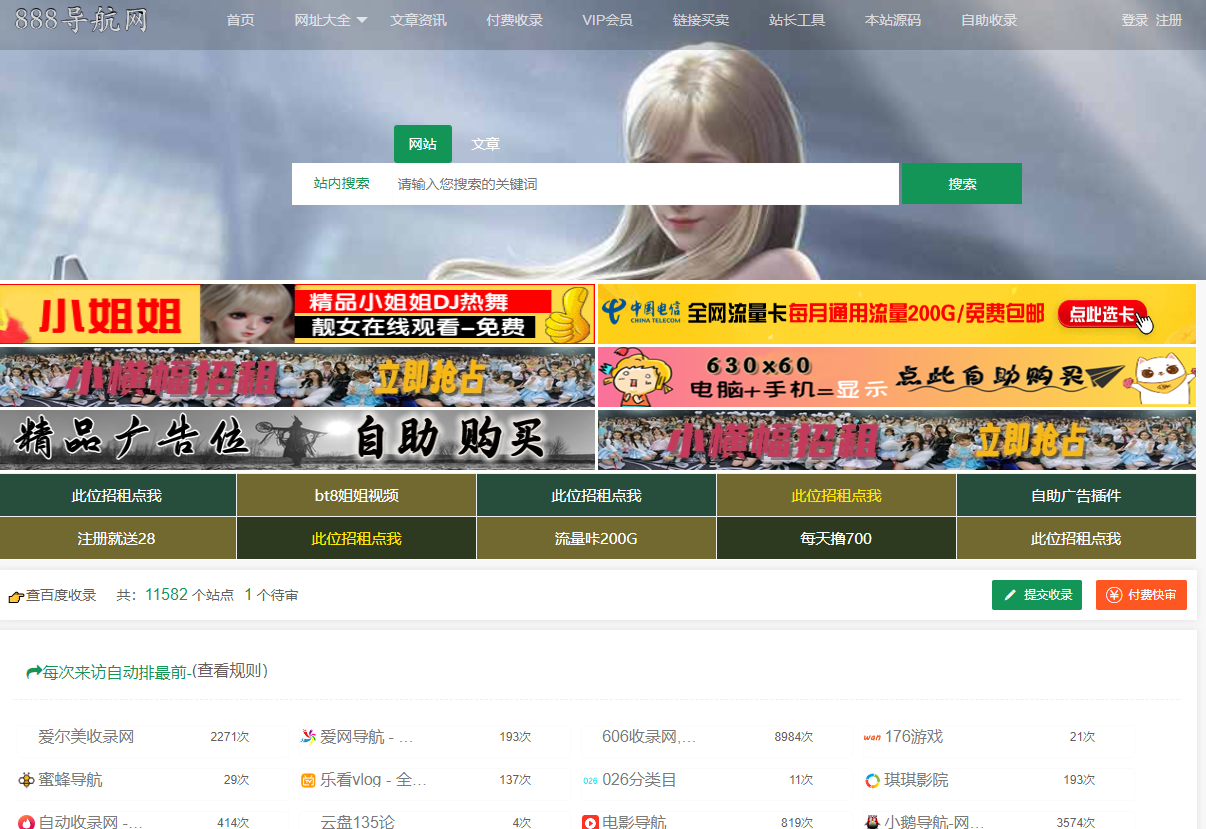Go to 付费收录 page
Screen dimensions: 1206x829
(514, 20)
